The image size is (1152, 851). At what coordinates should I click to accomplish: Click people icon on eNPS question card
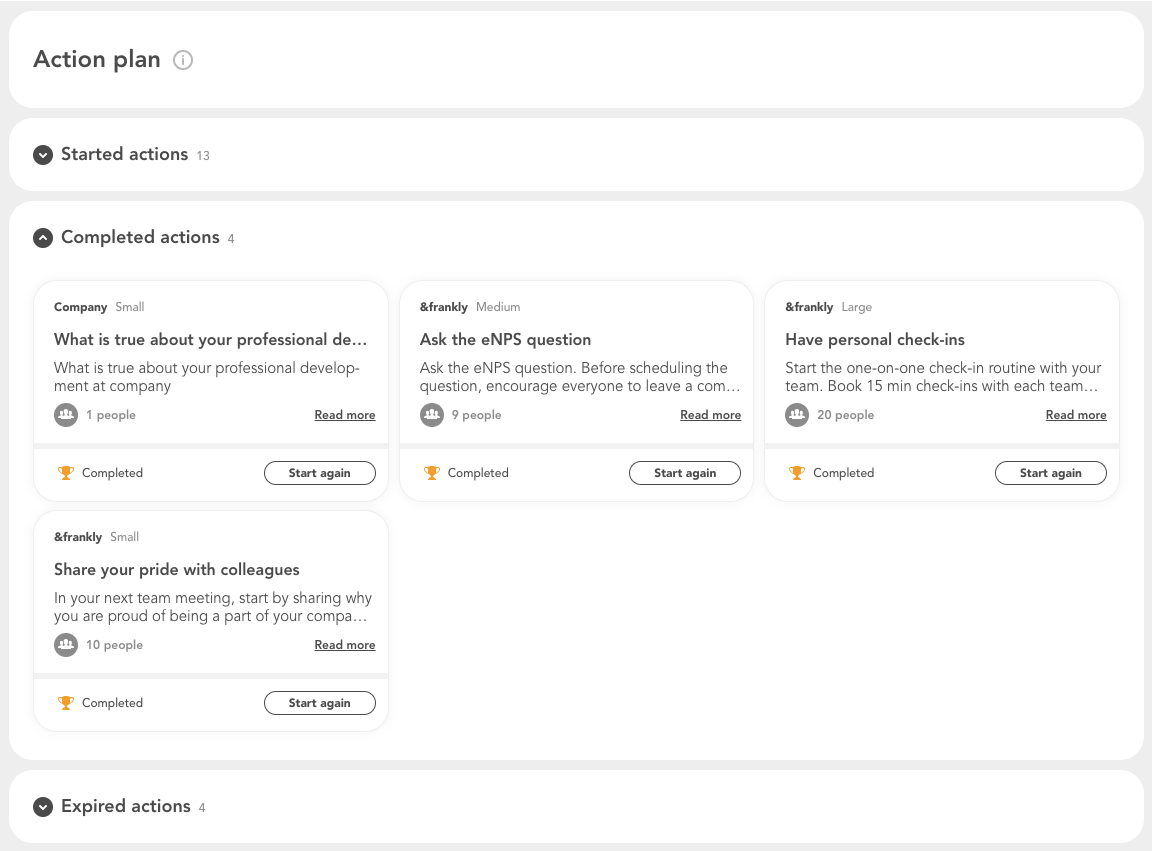click(432, 415)
